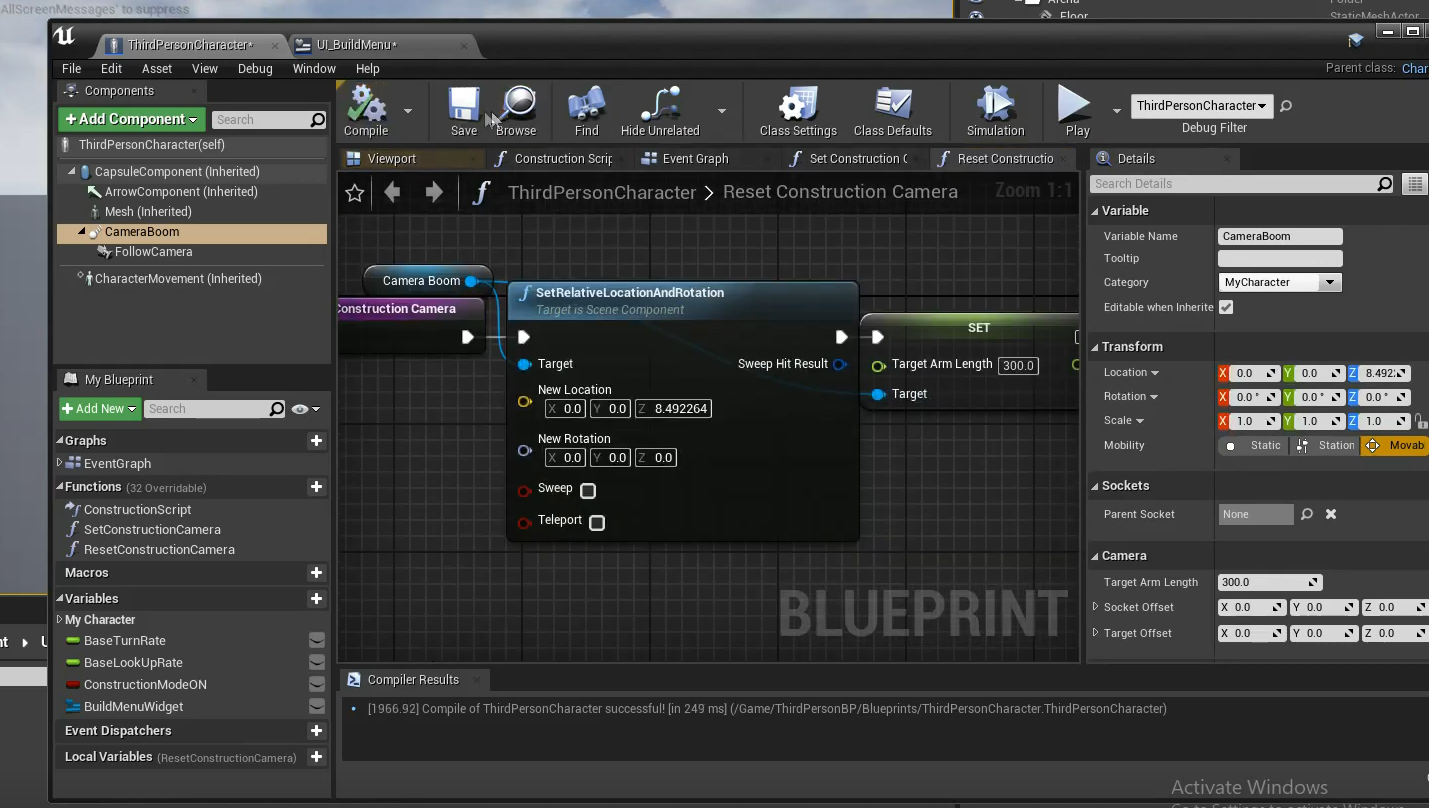Image resolution: width=1429 pixels, height=808 pixels.
Task: Open the Category MyCharacter dropdown
Action: point(1279,283)
